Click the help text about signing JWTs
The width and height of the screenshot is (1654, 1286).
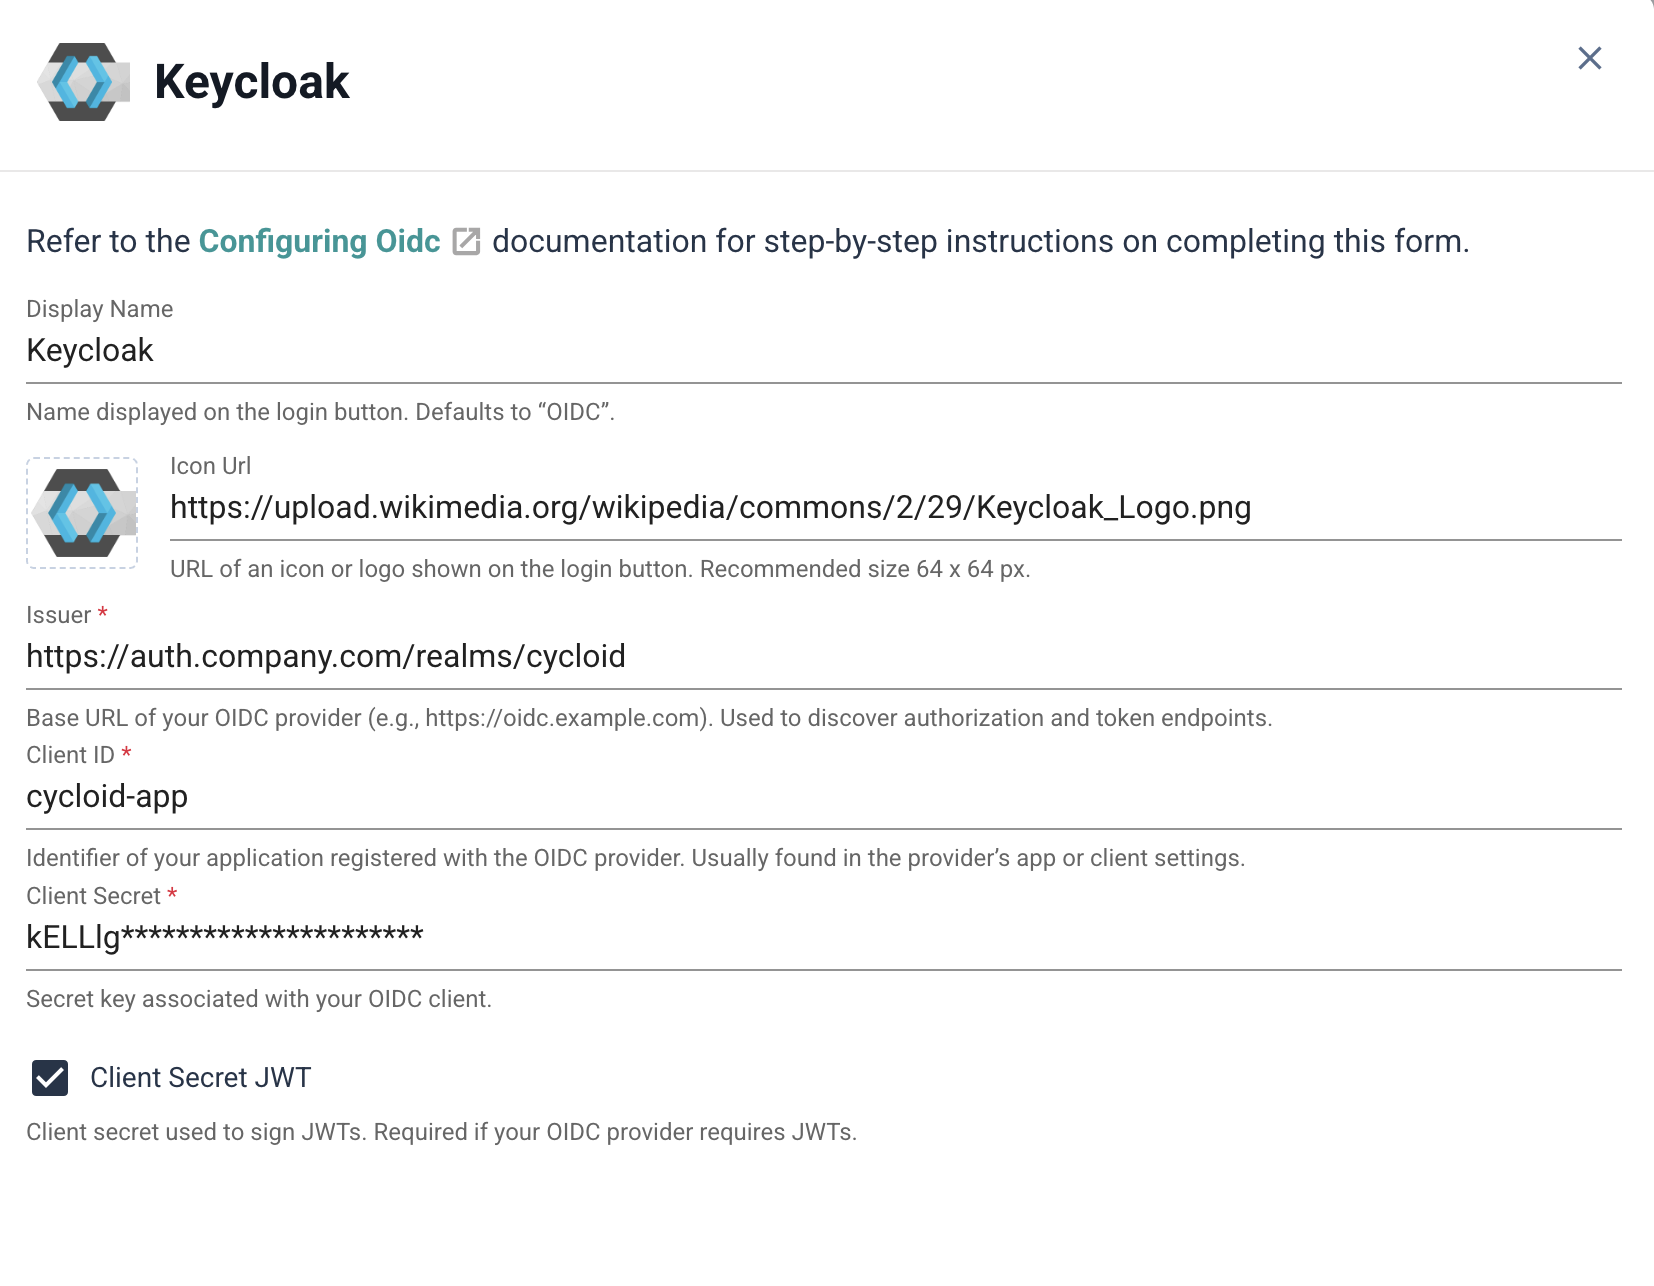point(441,1132)
